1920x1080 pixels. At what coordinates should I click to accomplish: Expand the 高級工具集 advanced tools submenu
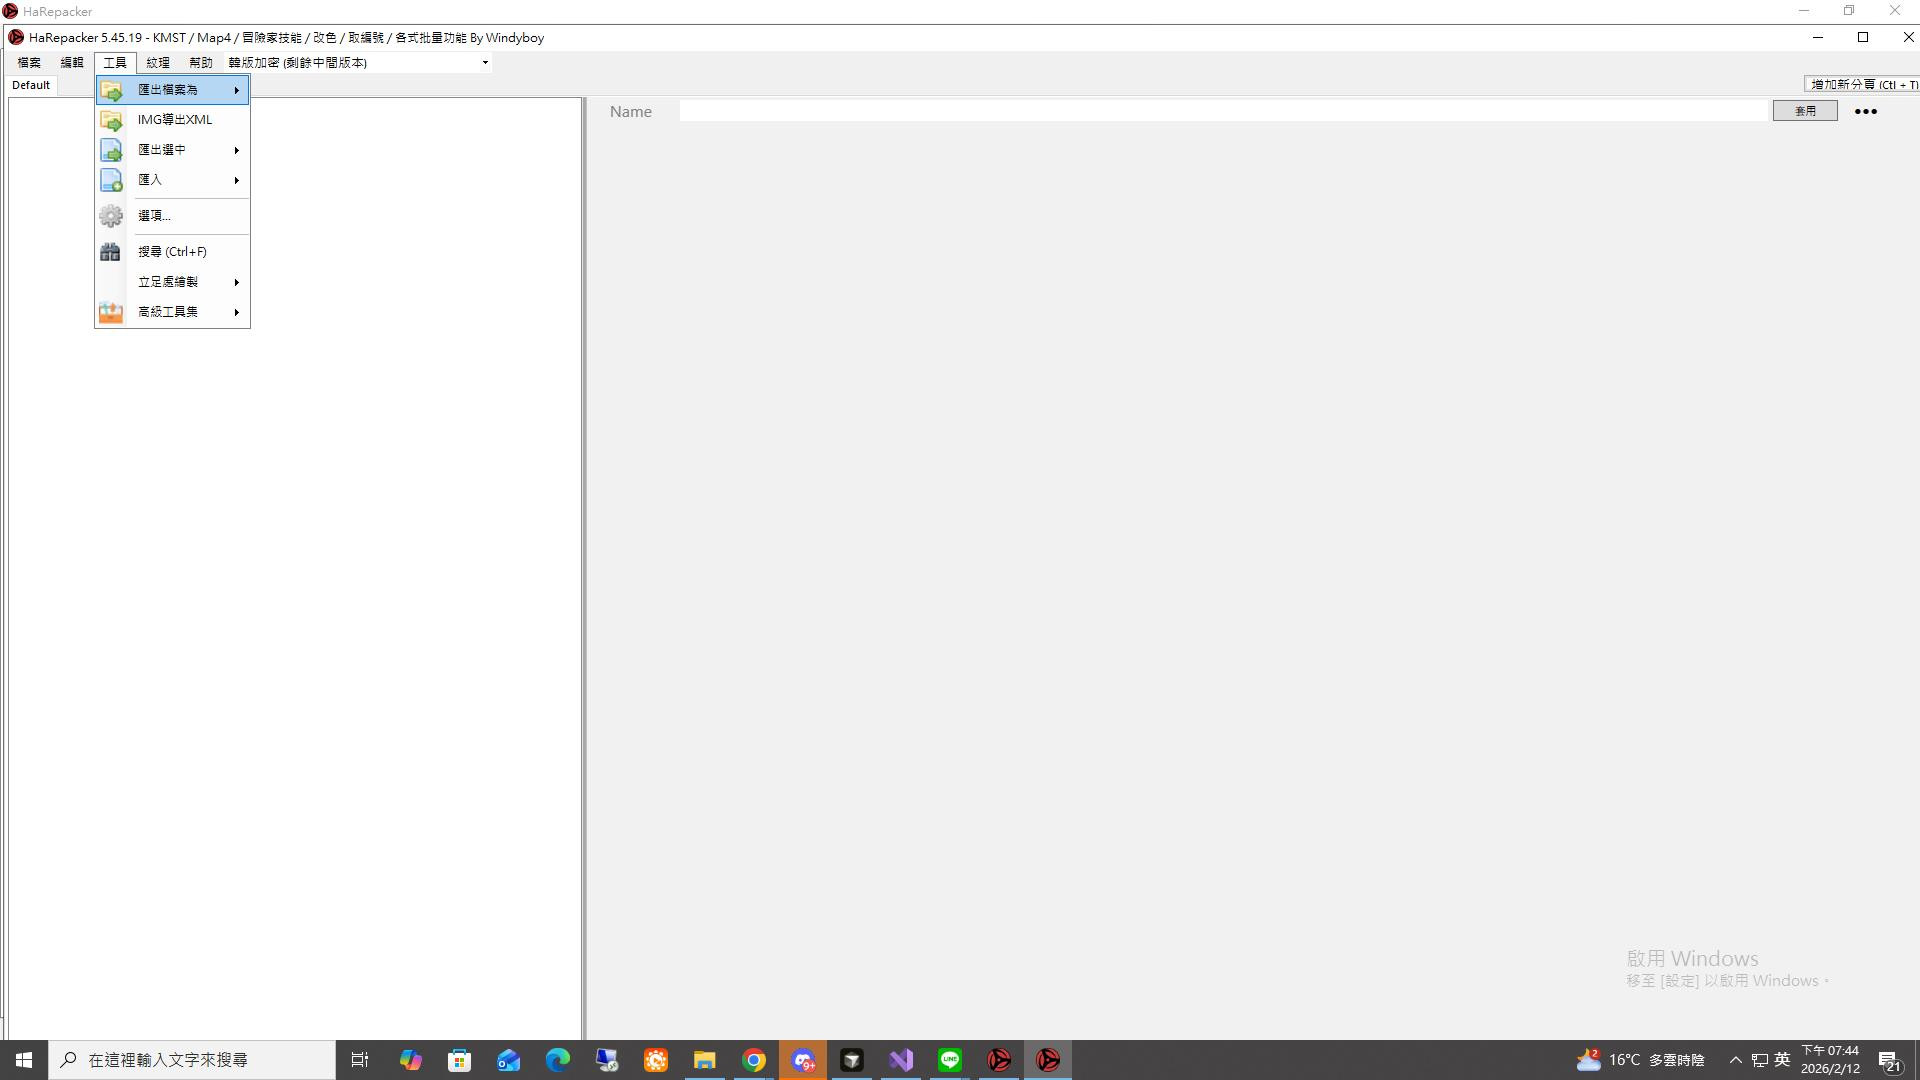(x=172, y=312)
